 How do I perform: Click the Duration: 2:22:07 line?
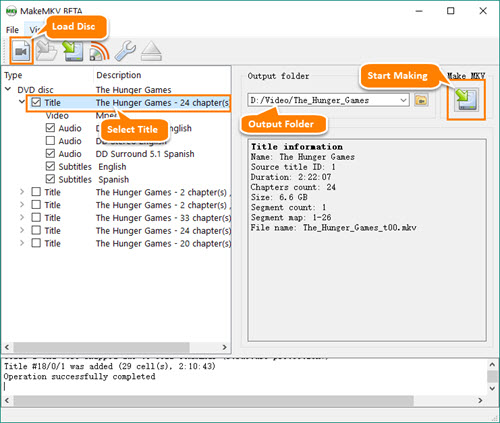(291, 177)
